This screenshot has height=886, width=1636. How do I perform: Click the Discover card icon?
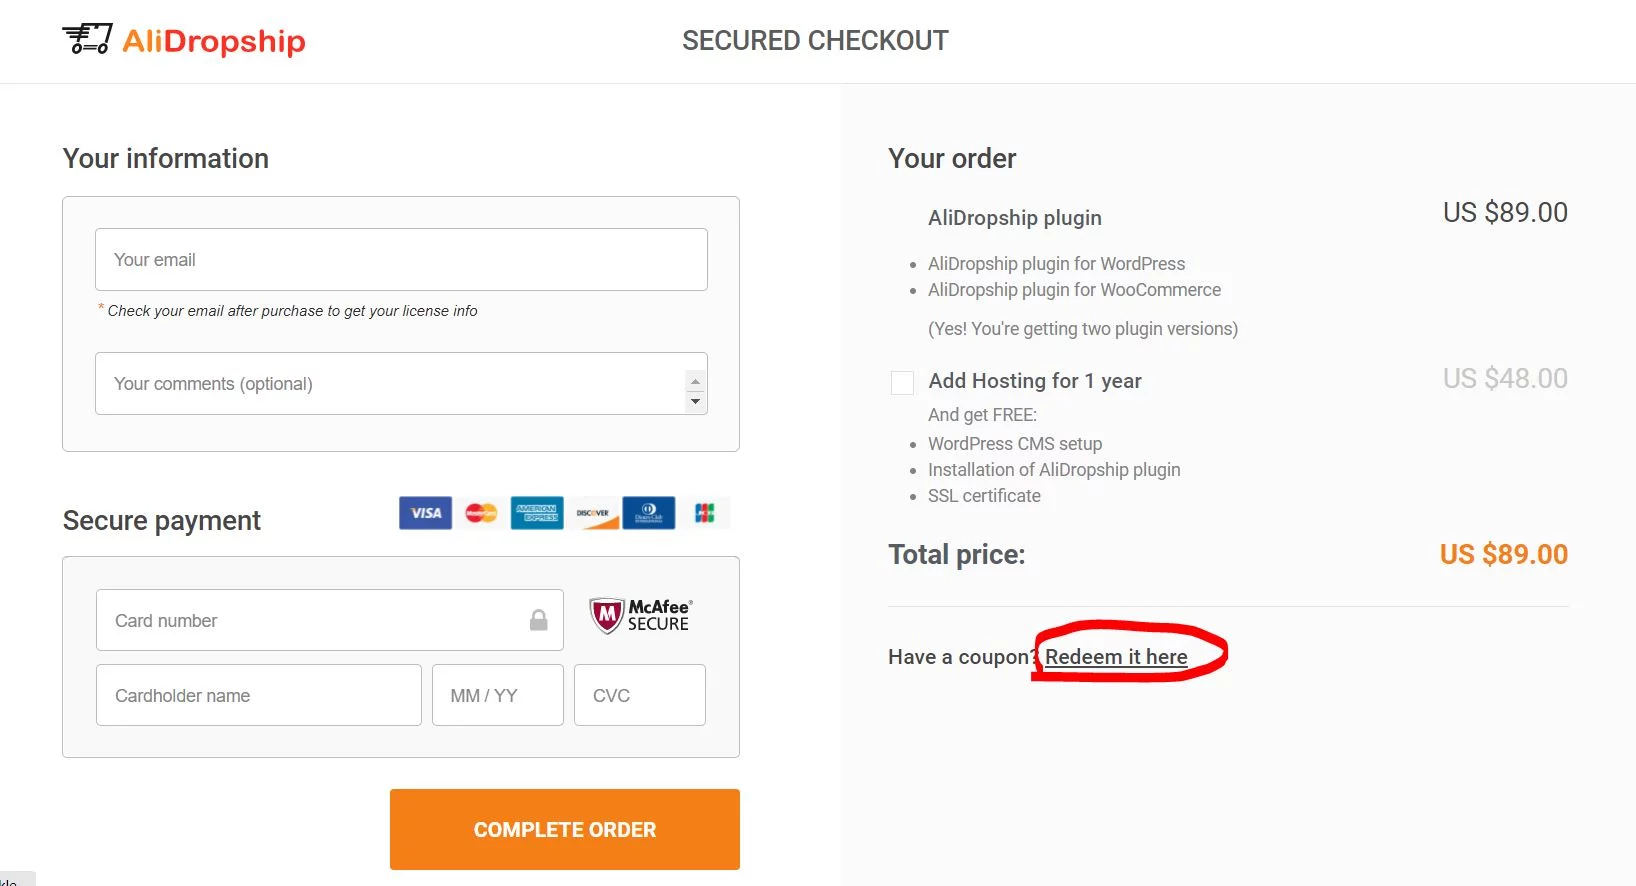coord(593,513)
